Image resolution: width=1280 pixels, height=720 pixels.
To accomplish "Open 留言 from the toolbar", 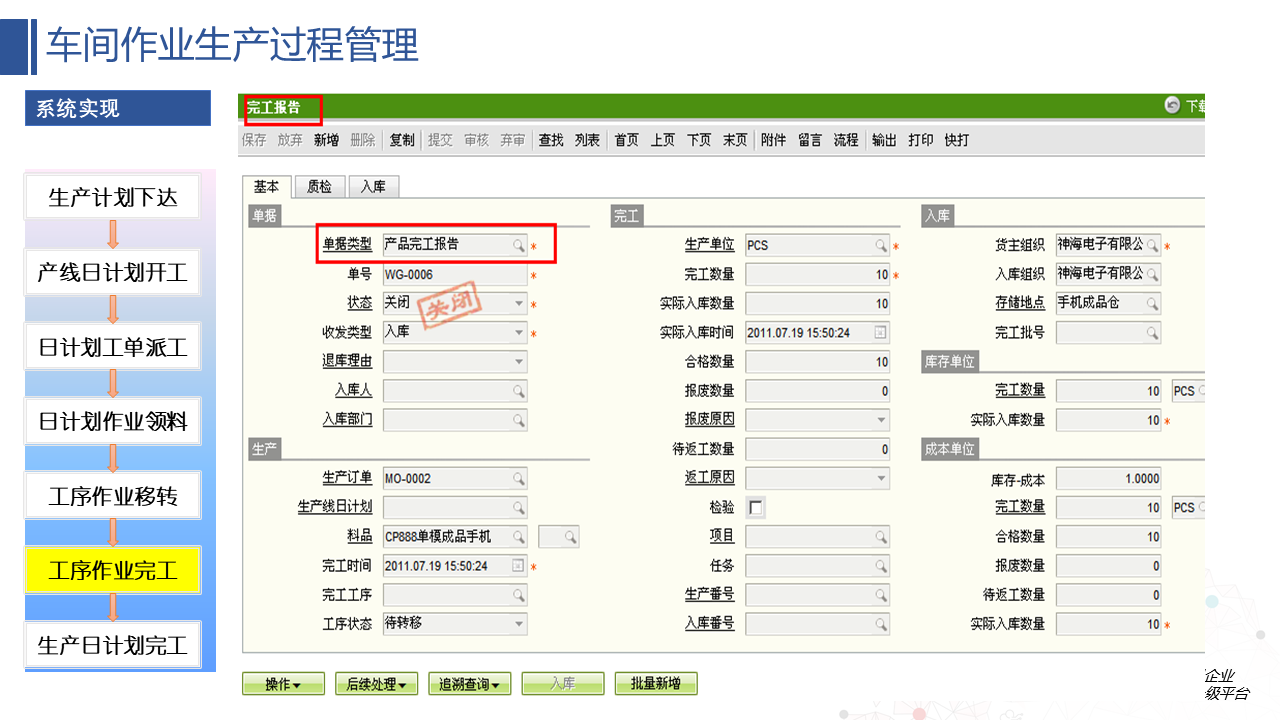I will pos(810,140).
